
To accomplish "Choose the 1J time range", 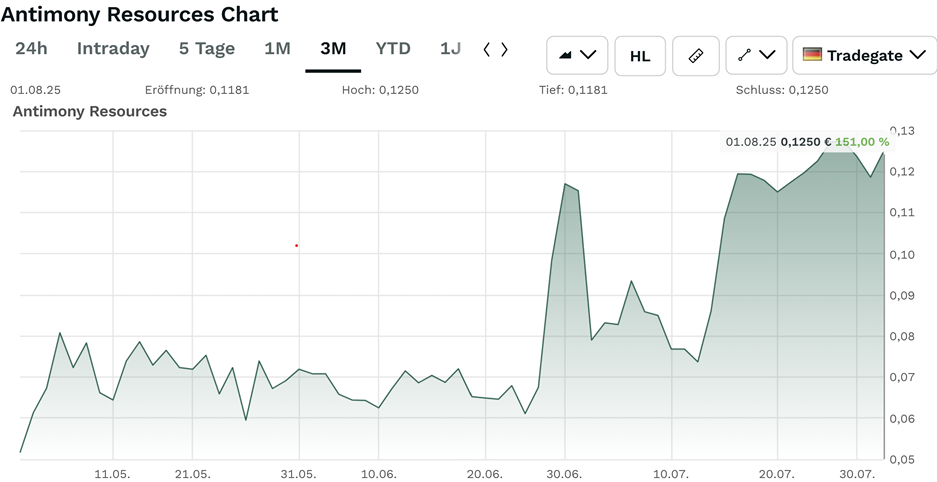I will [x=450, y=48].
